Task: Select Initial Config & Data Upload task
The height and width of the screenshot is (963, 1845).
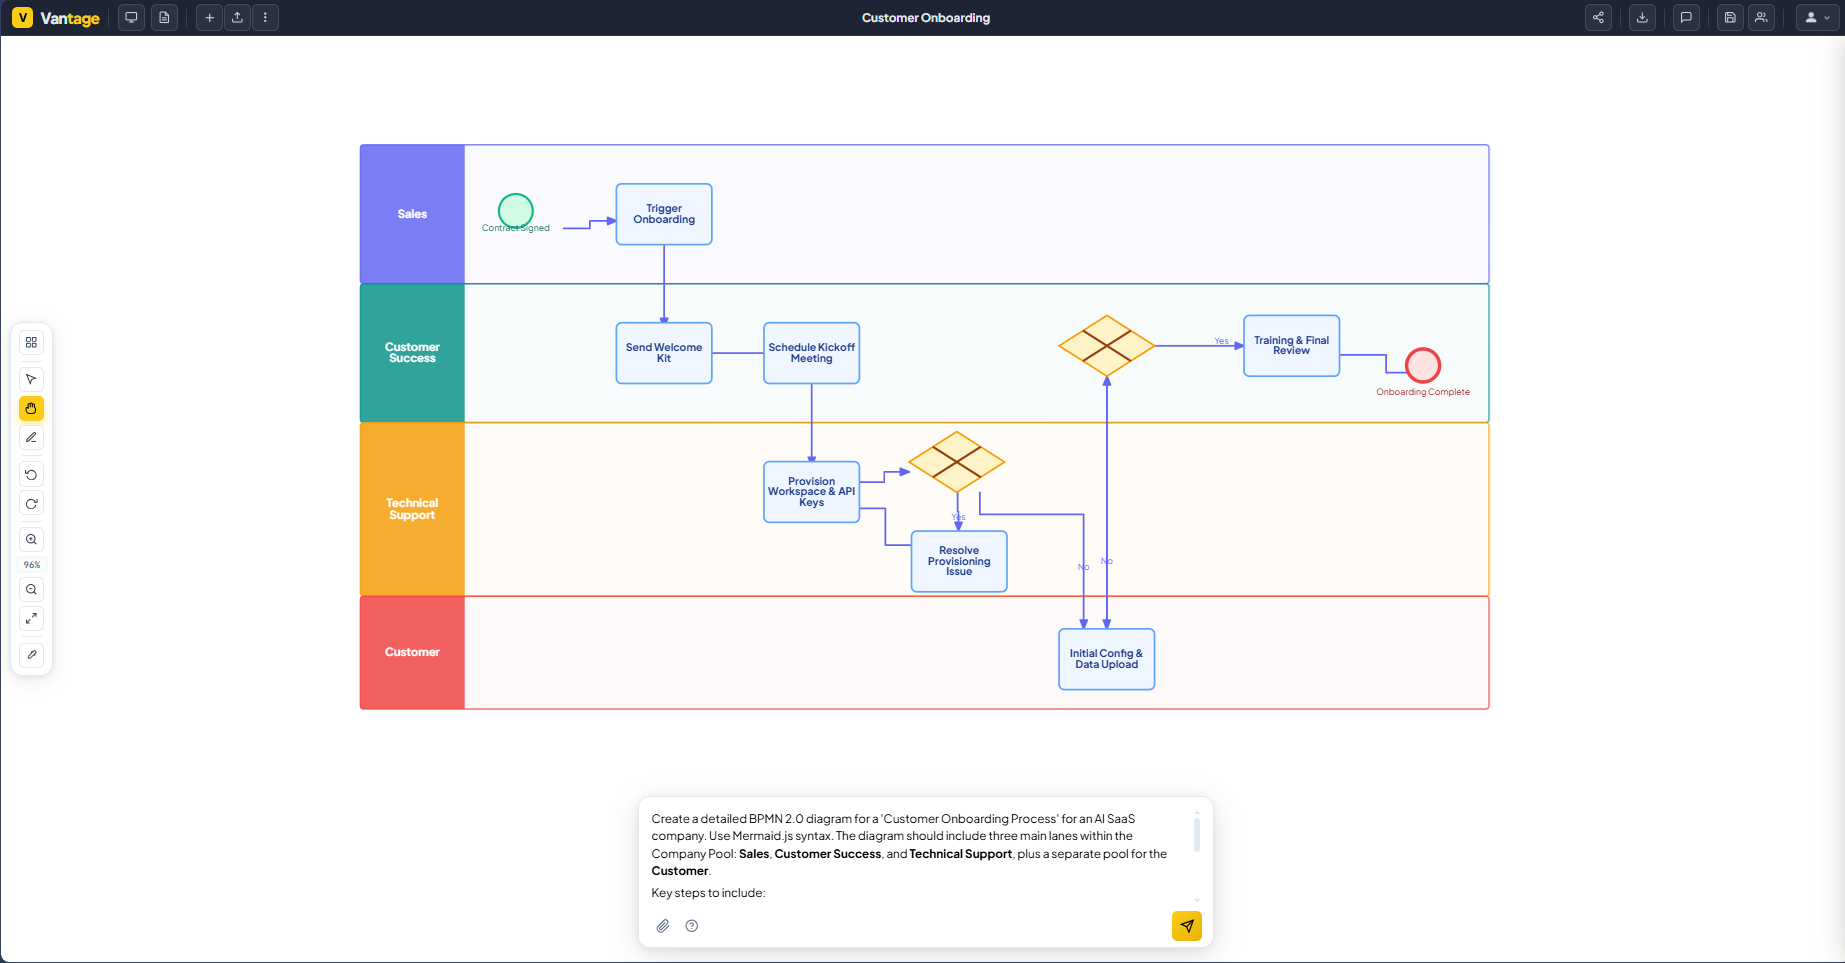Action: (x=1106, y=659)
